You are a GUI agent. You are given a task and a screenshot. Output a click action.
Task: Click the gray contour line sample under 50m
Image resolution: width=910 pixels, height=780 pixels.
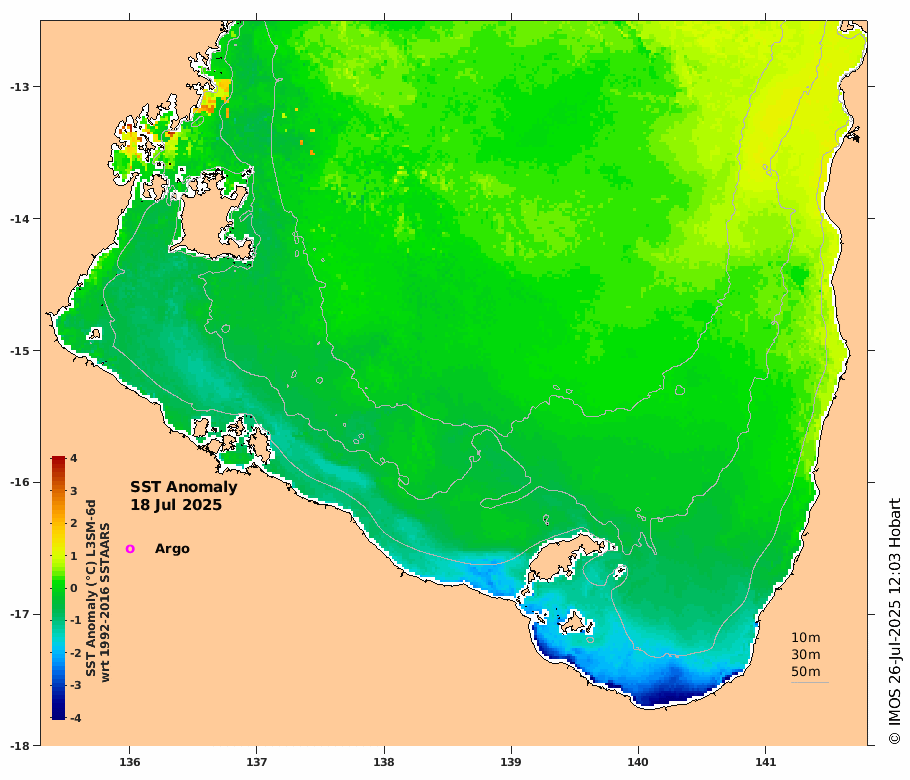point(810,682)
